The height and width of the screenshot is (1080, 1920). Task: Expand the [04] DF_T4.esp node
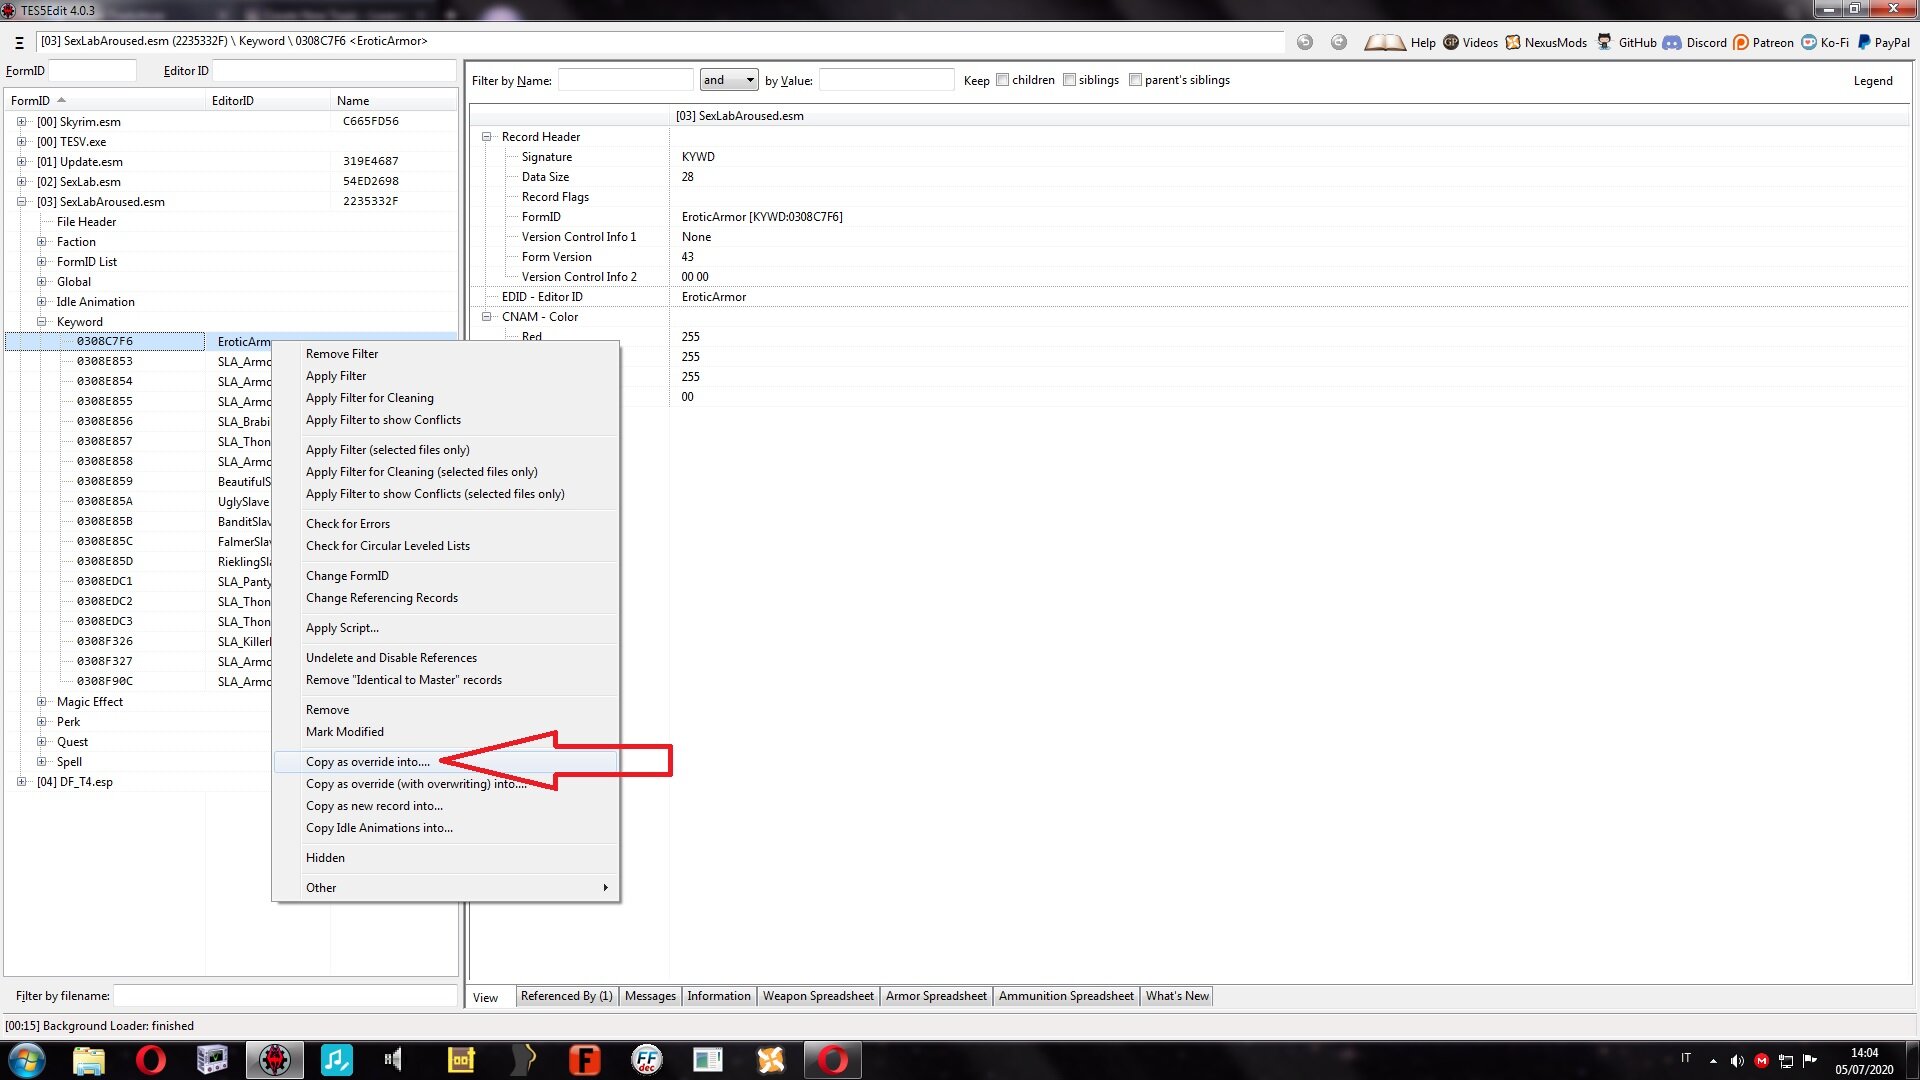click(21, 782)
